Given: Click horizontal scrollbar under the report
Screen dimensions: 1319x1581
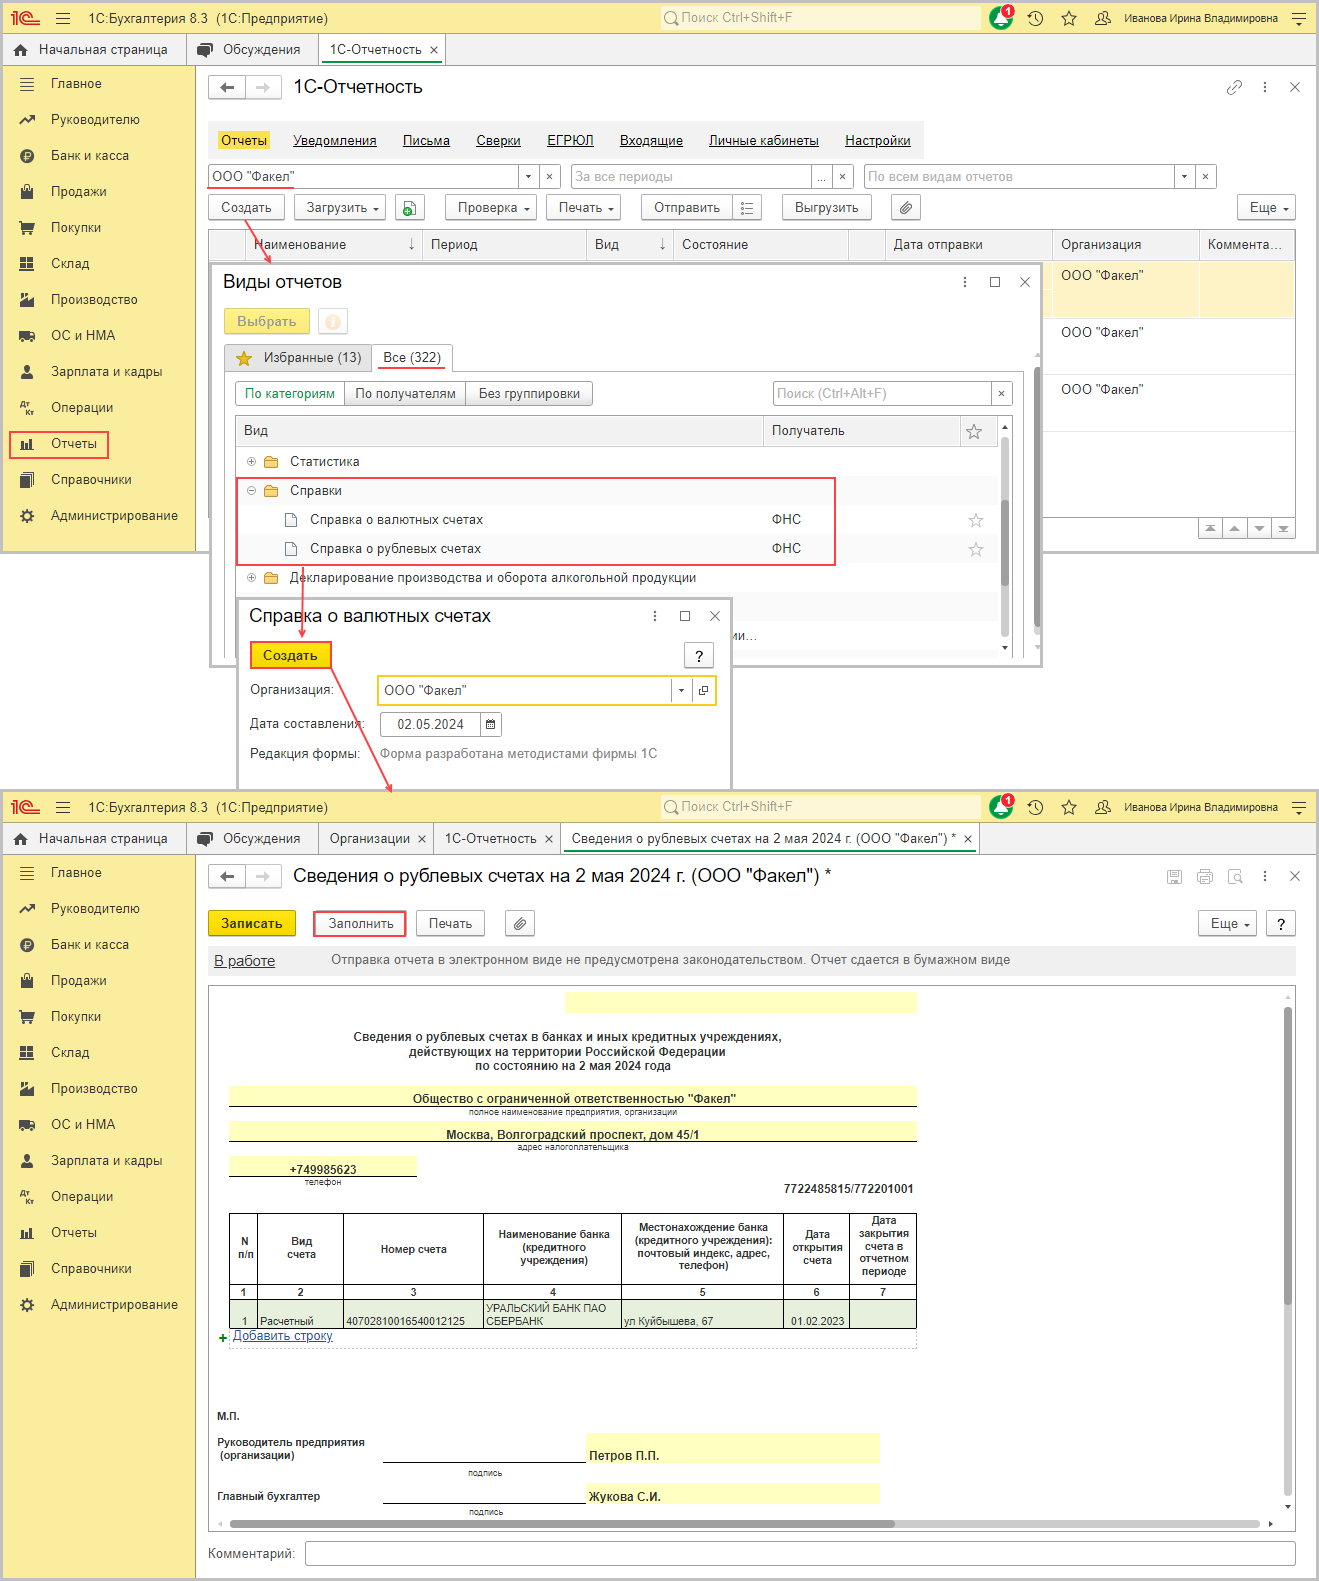Looking at the screenshot, I should [x=562, y=1524].
